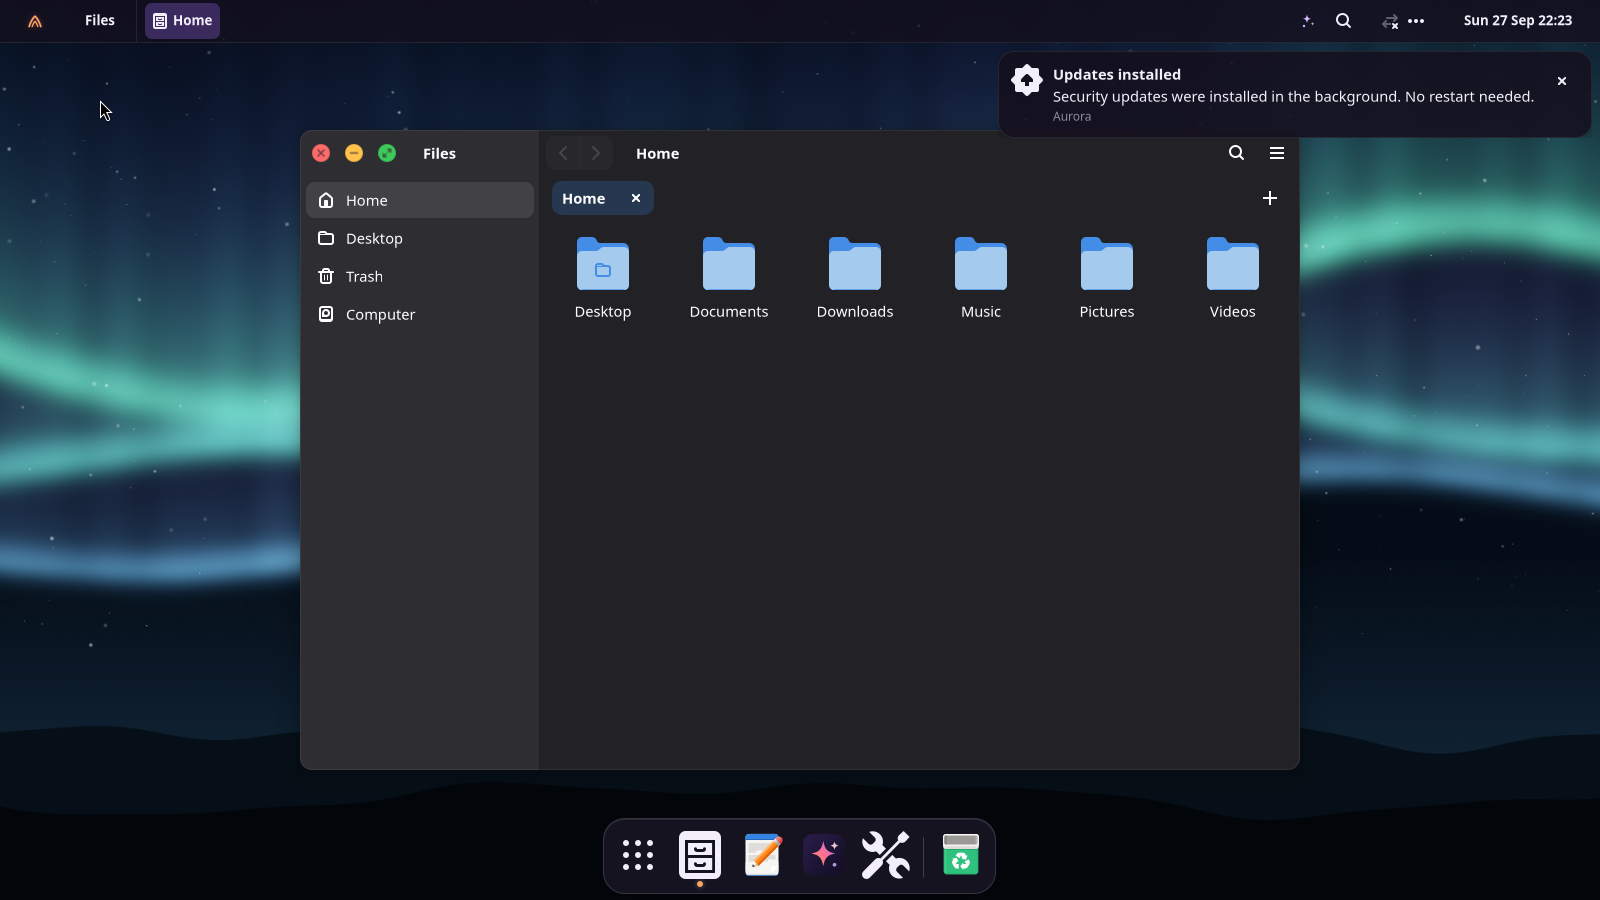Select the Home tab in Files
Viewport: 1600px width, 900px height.
(x=602, y=198)
